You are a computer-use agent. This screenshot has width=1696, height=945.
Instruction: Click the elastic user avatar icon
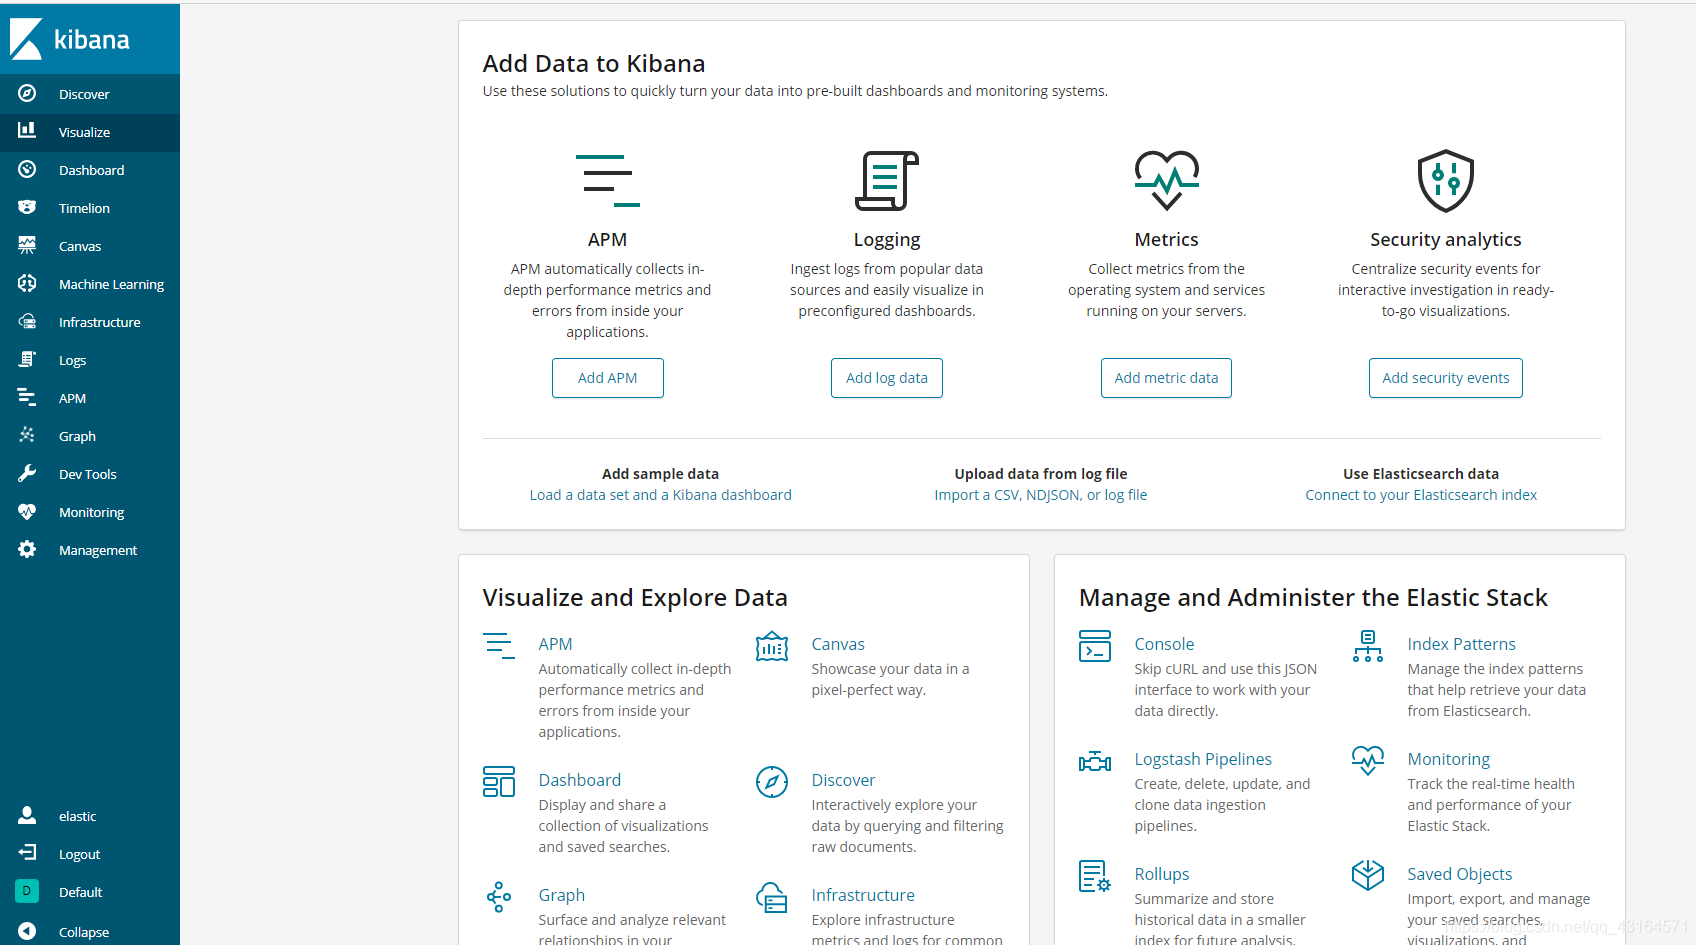27,815
